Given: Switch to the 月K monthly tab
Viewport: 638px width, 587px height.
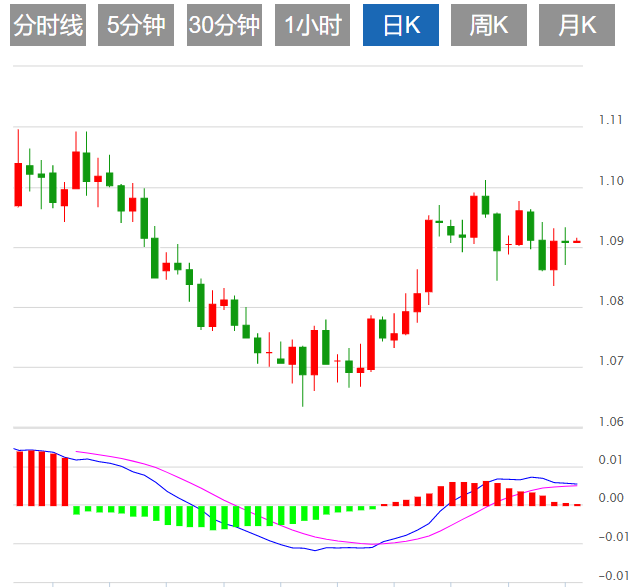Looking at the screenshot, I should point(577,25).
